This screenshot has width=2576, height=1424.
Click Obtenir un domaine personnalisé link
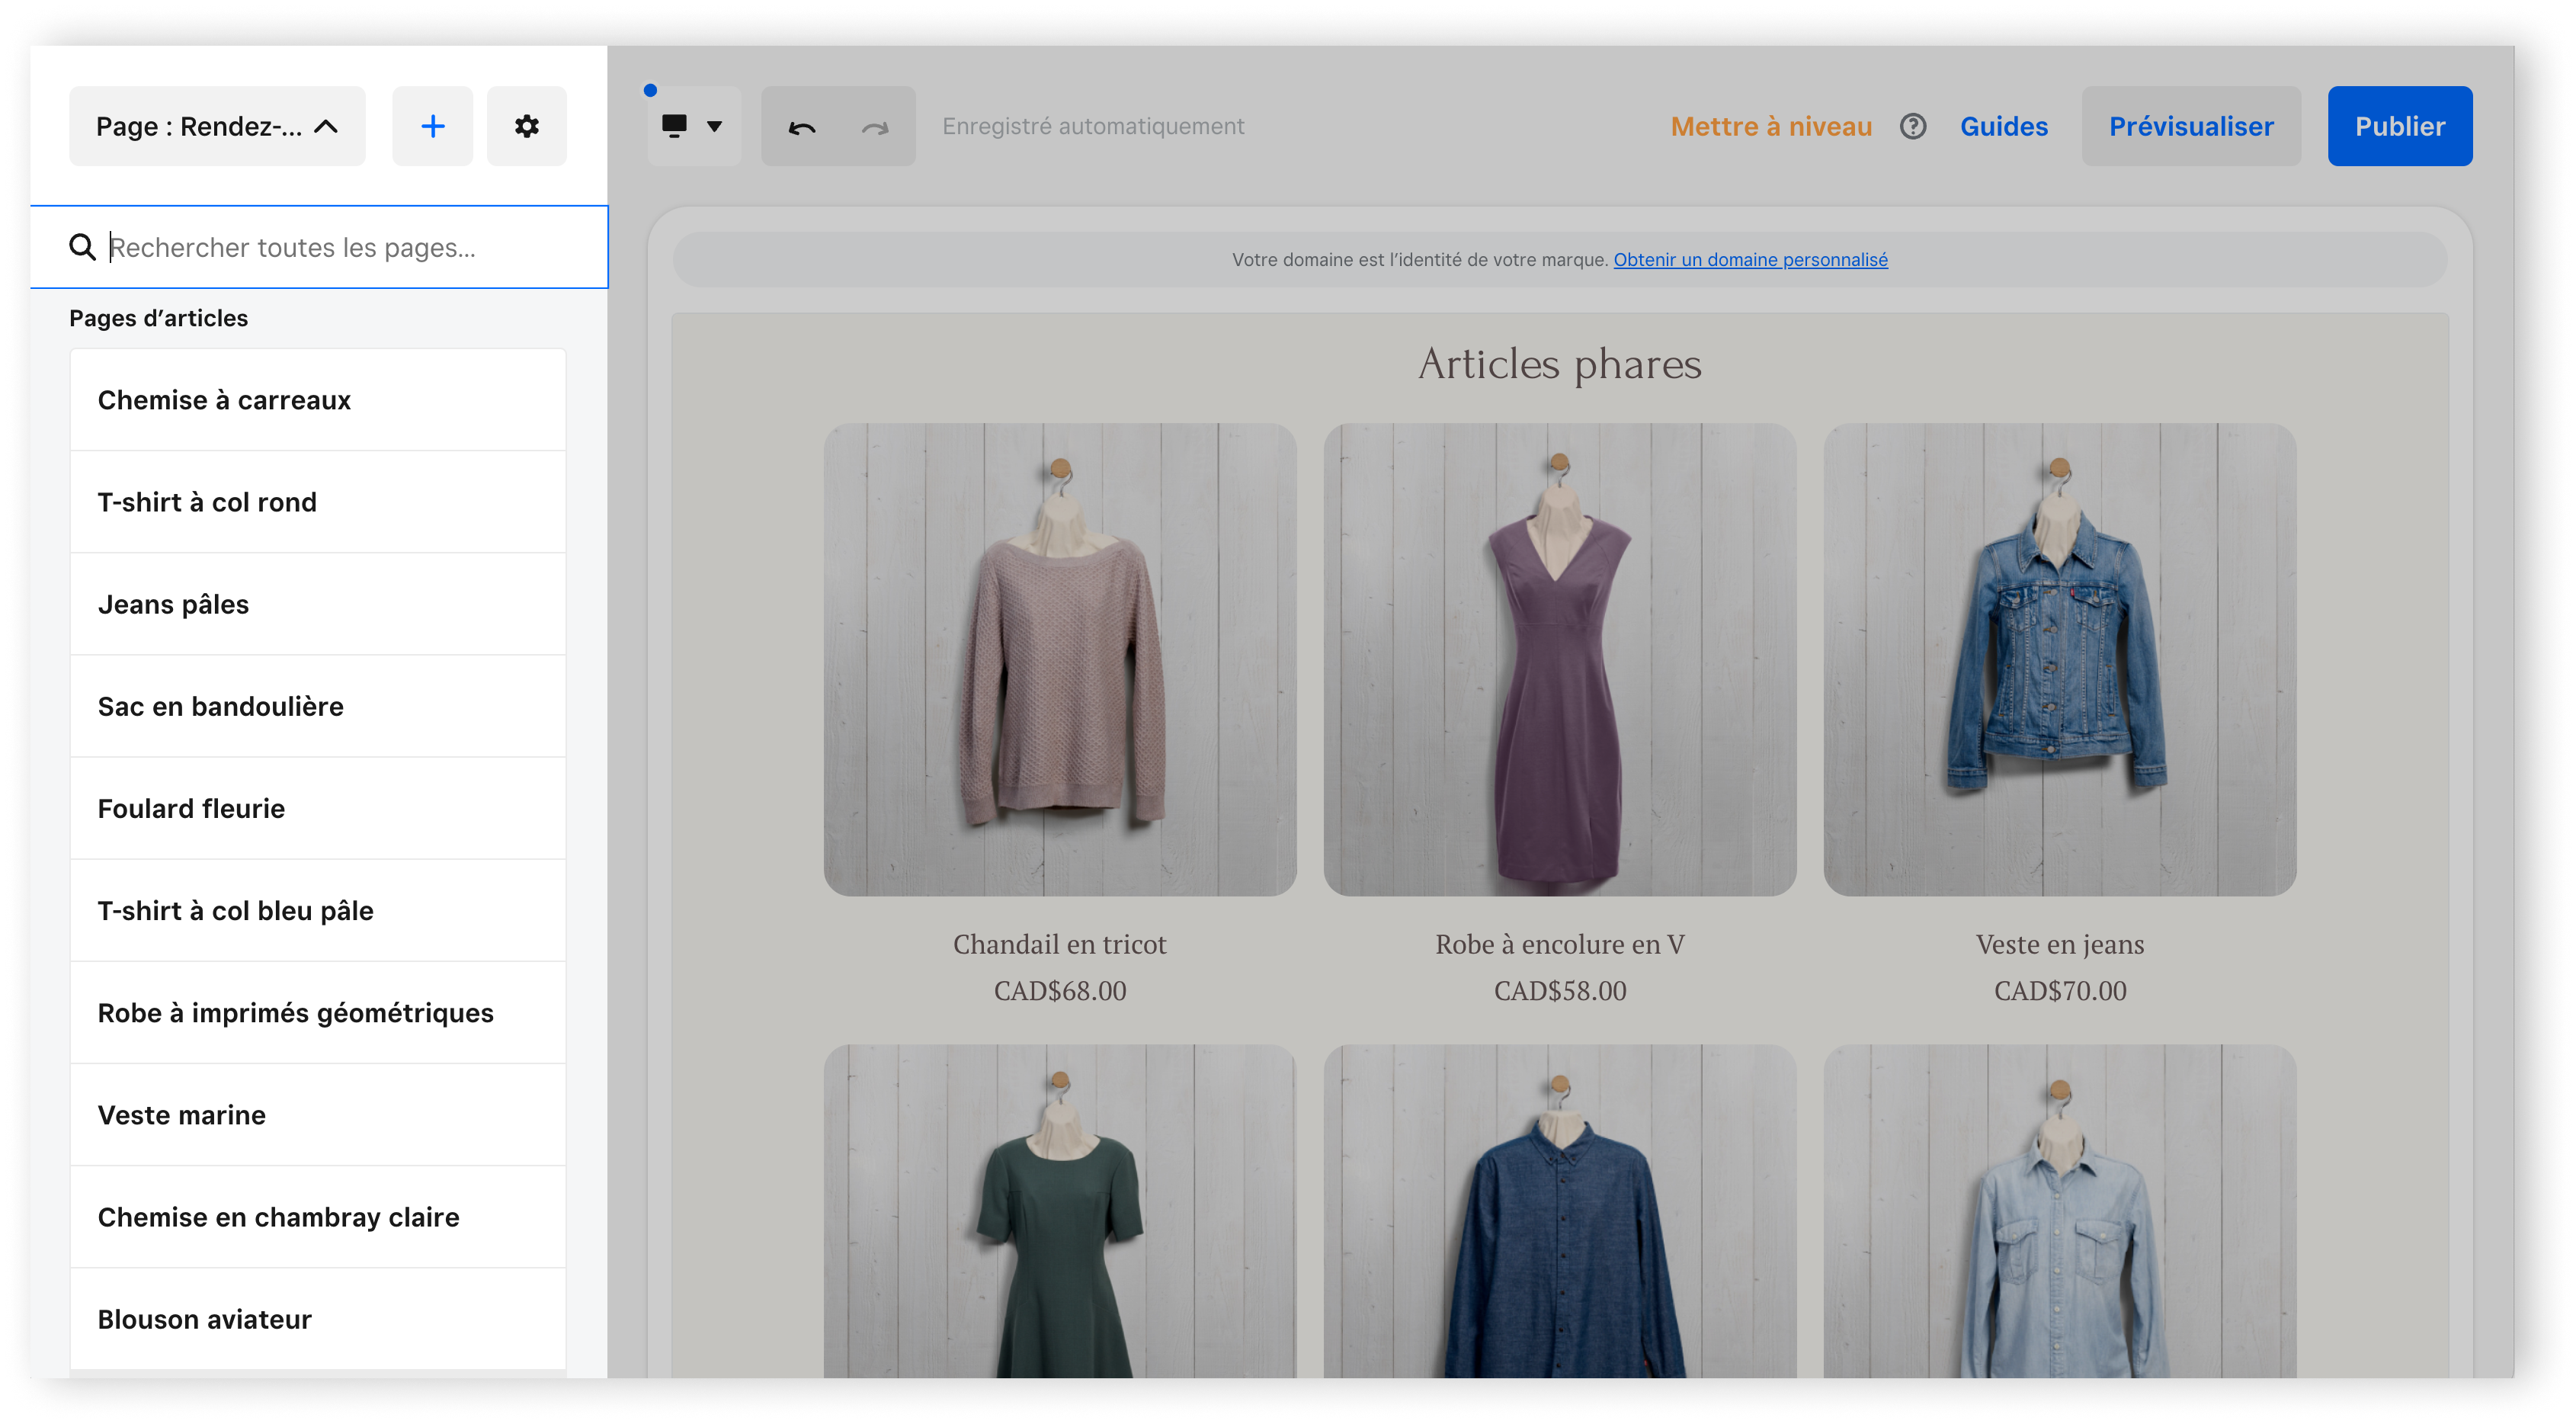[1750, 260]
